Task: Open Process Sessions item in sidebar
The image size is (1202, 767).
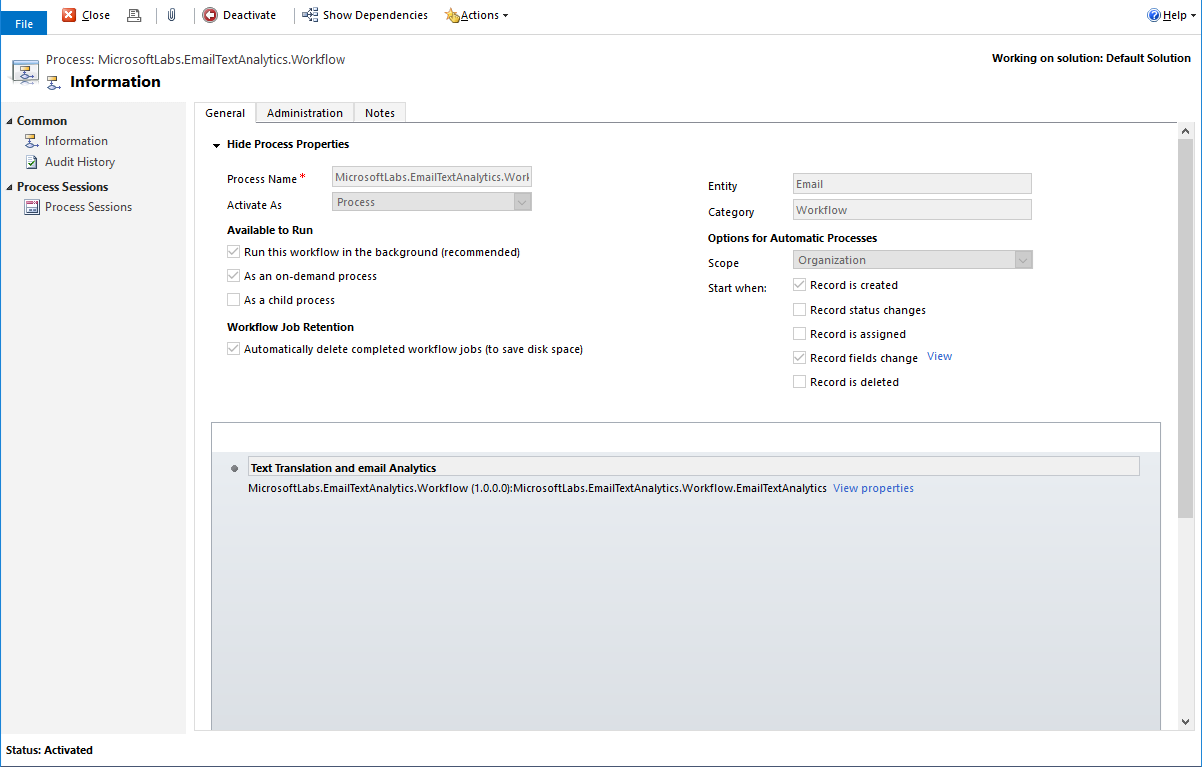Action: pyautogui.click(x=88, y=207)
